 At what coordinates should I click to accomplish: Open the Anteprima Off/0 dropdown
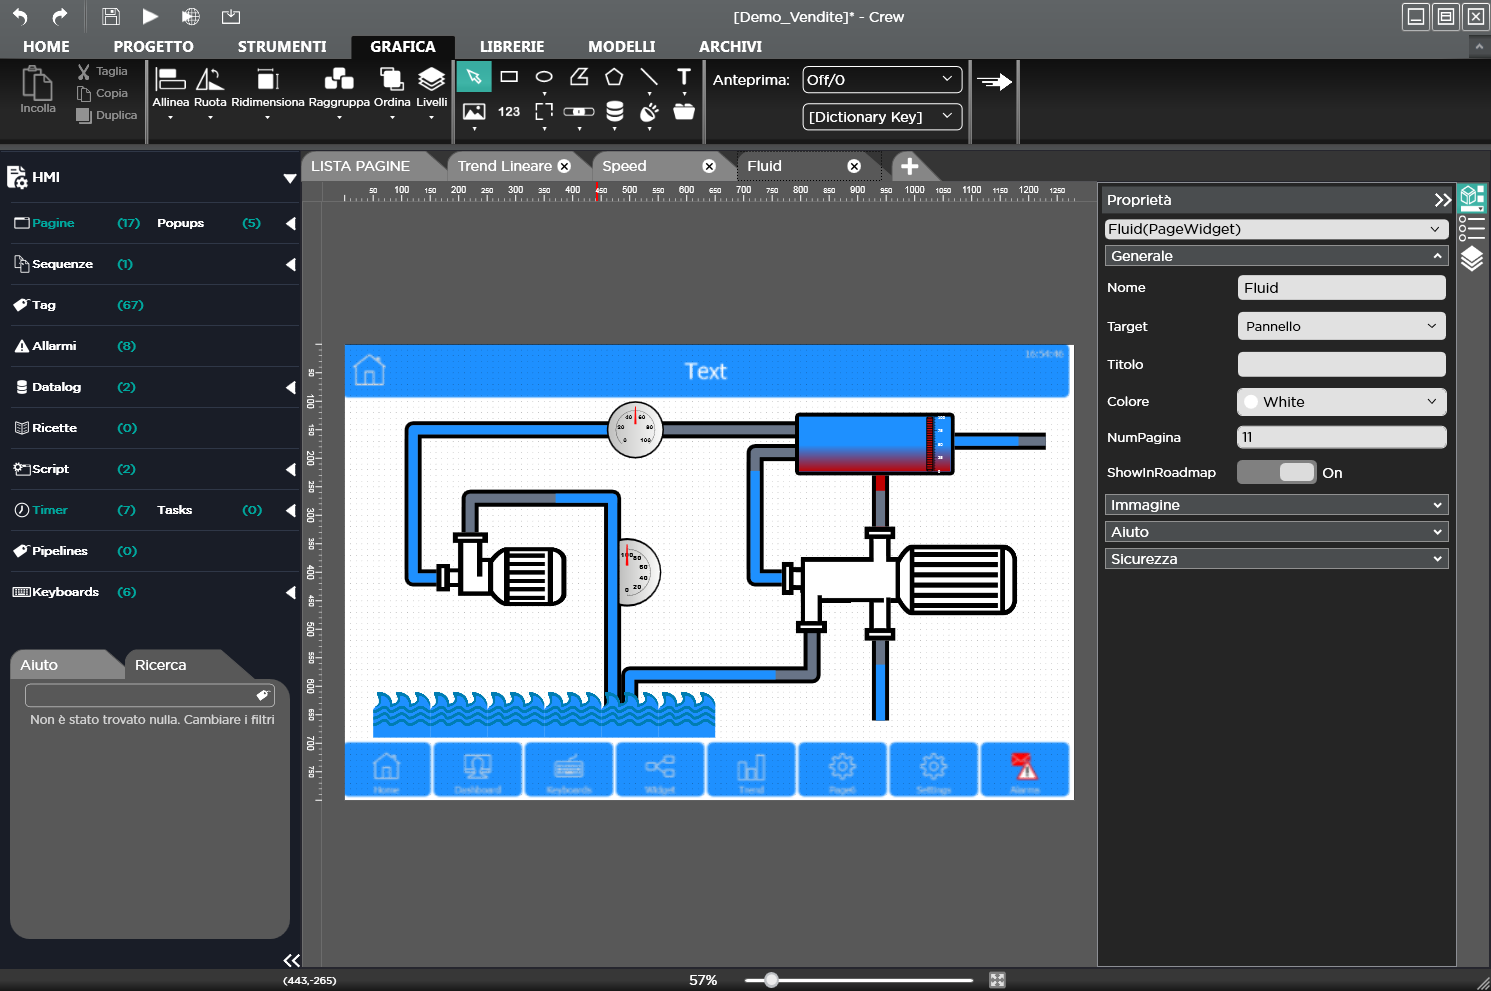click(882, 80)
